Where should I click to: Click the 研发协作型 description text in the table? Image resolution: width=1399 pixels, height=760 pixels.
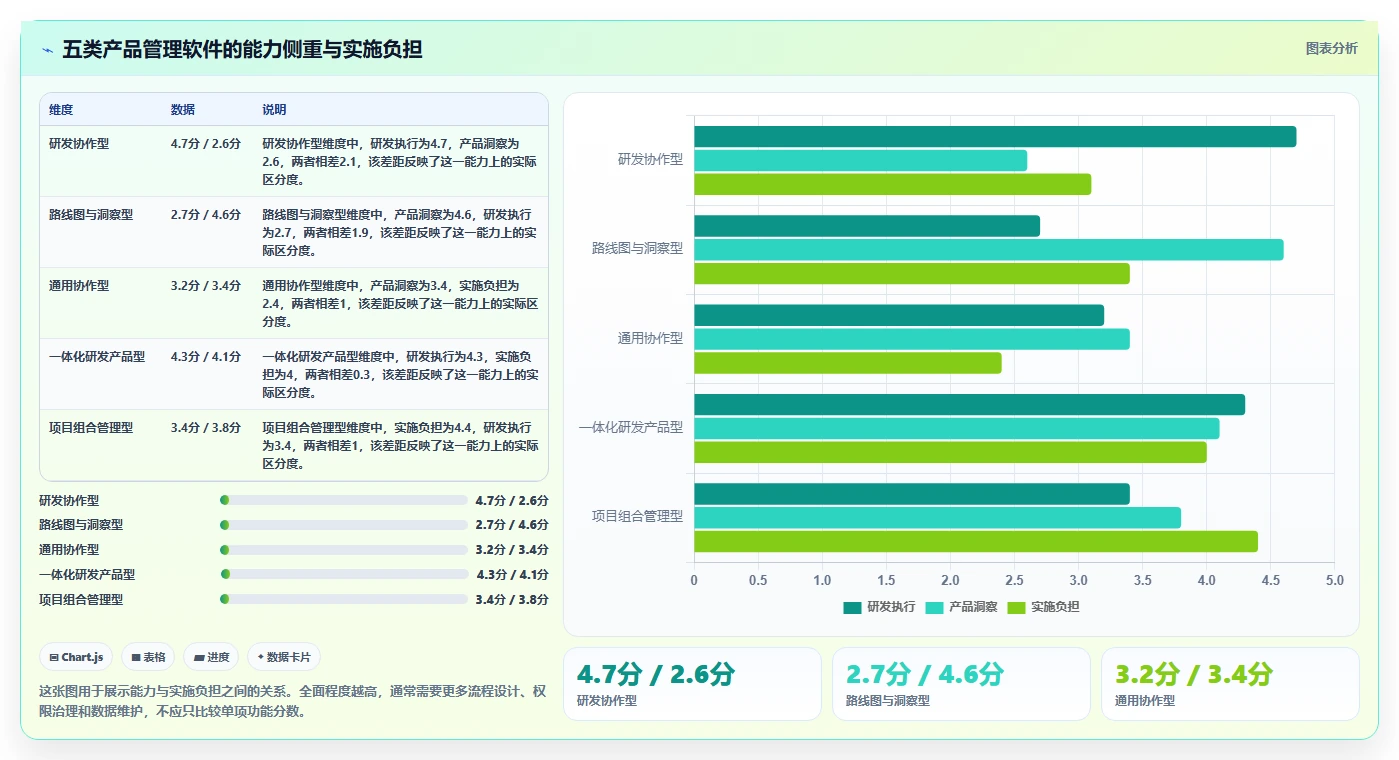[400, 162]
